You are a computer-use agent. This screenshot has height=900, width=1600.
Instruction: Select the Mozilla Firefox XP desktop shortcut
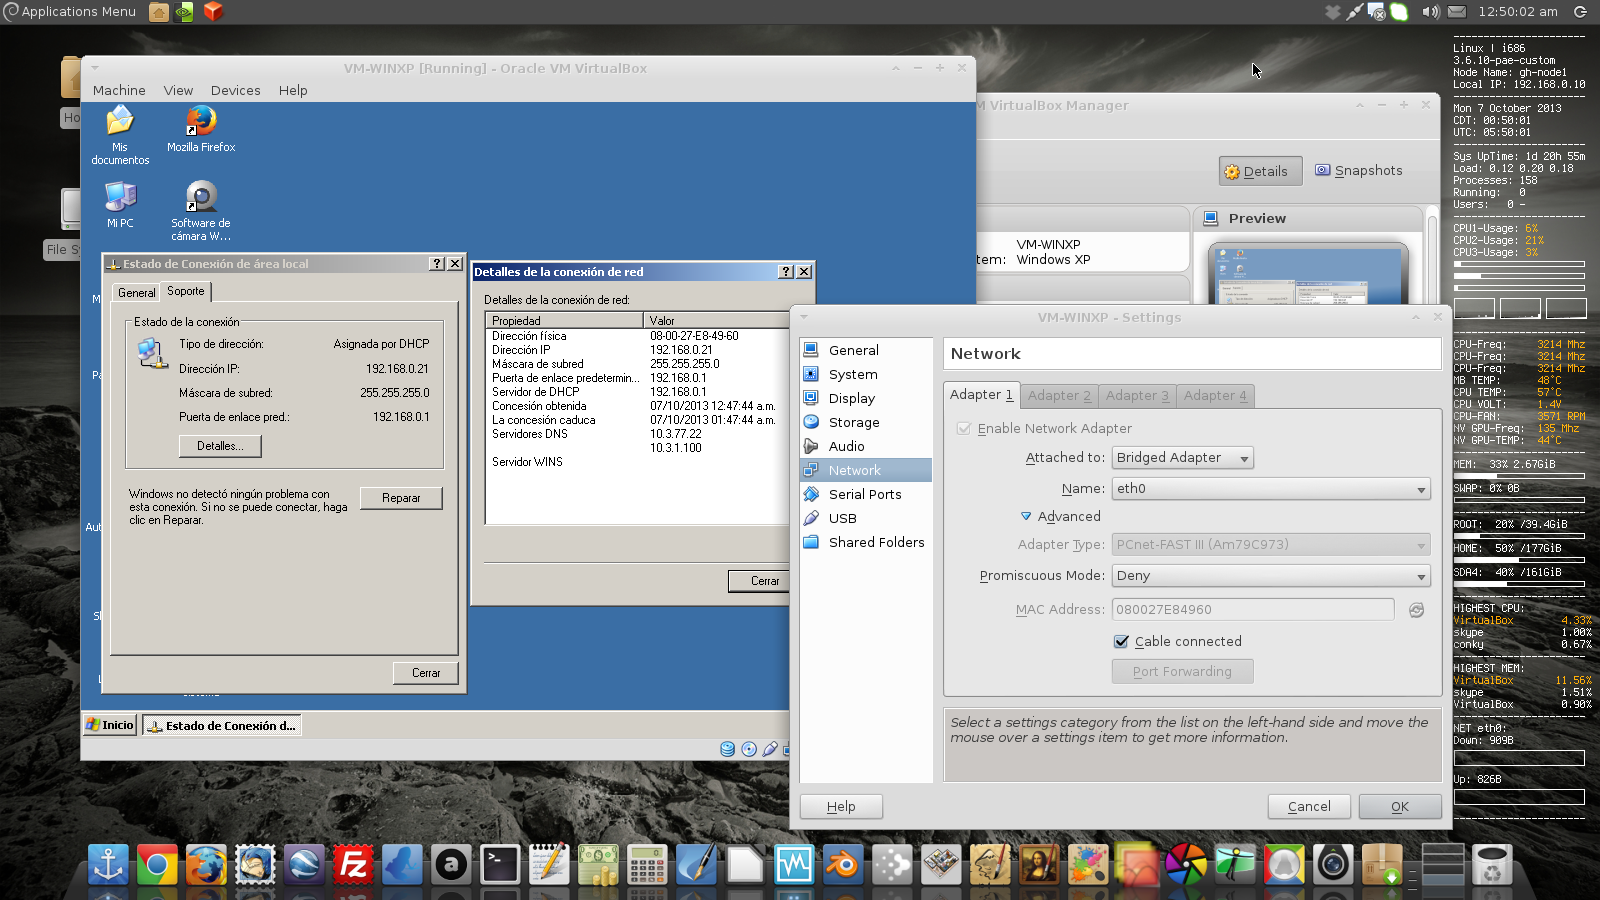(x=201, y=129)
